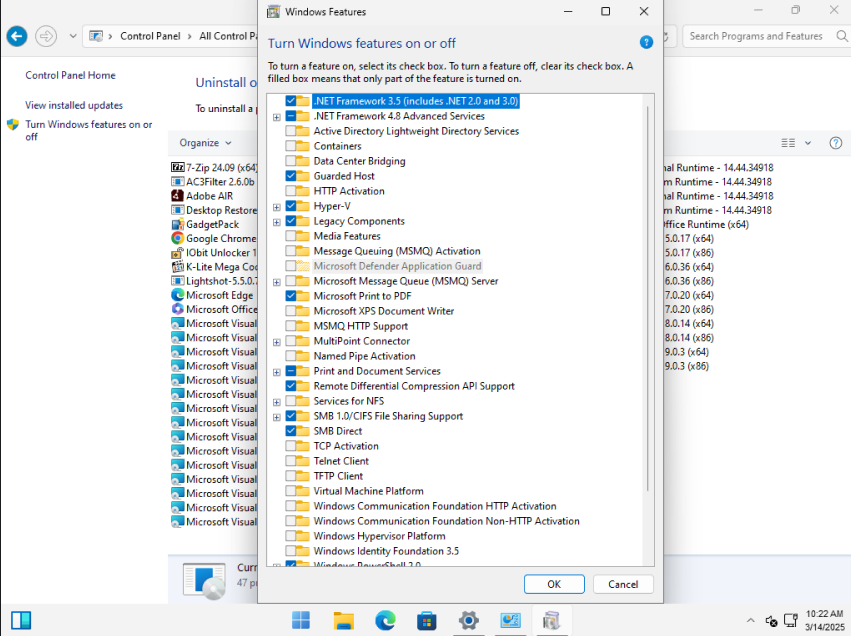Click the forward arrow in Control Panel
This screenshot has width=851, height=636.
point(46,36)
